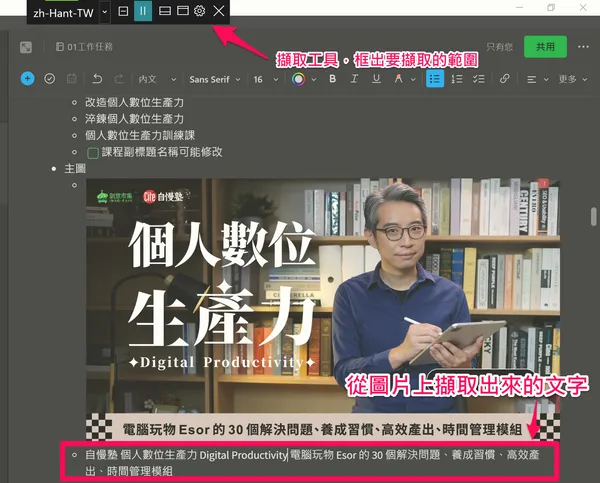Expand the 更多 toolbar menu
Image resolution: width=600 pixels, height=483 pixels.
[x=572, y=79]
